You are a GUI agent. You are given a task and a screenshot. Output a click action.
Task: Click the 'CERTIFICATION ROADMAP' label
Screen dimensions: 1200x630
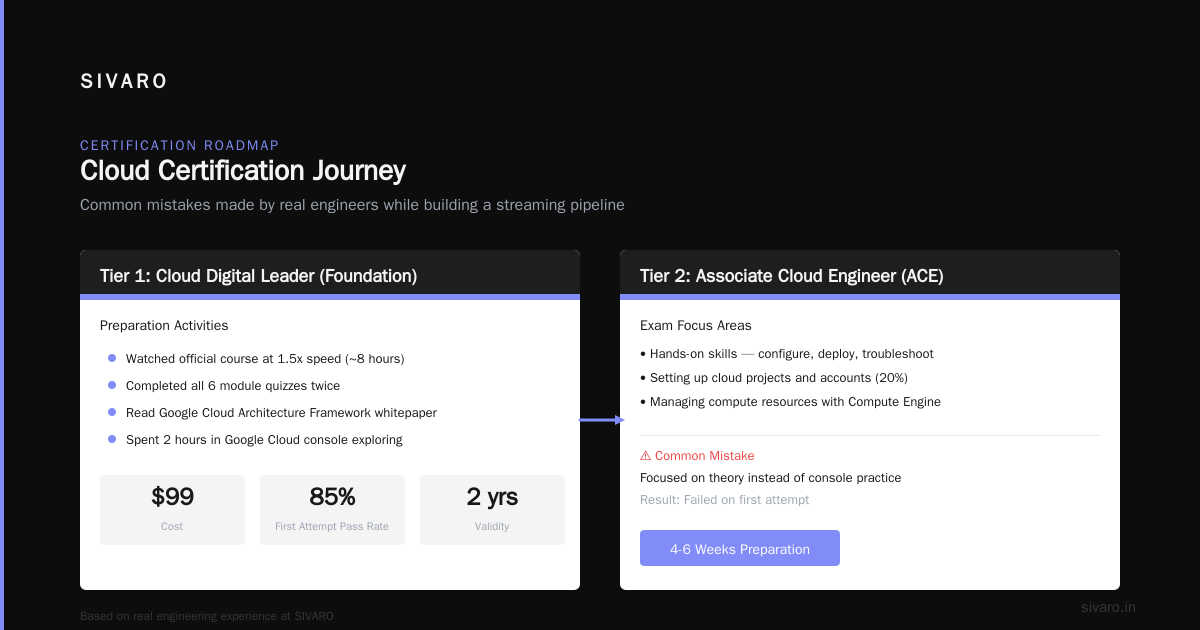180,146
